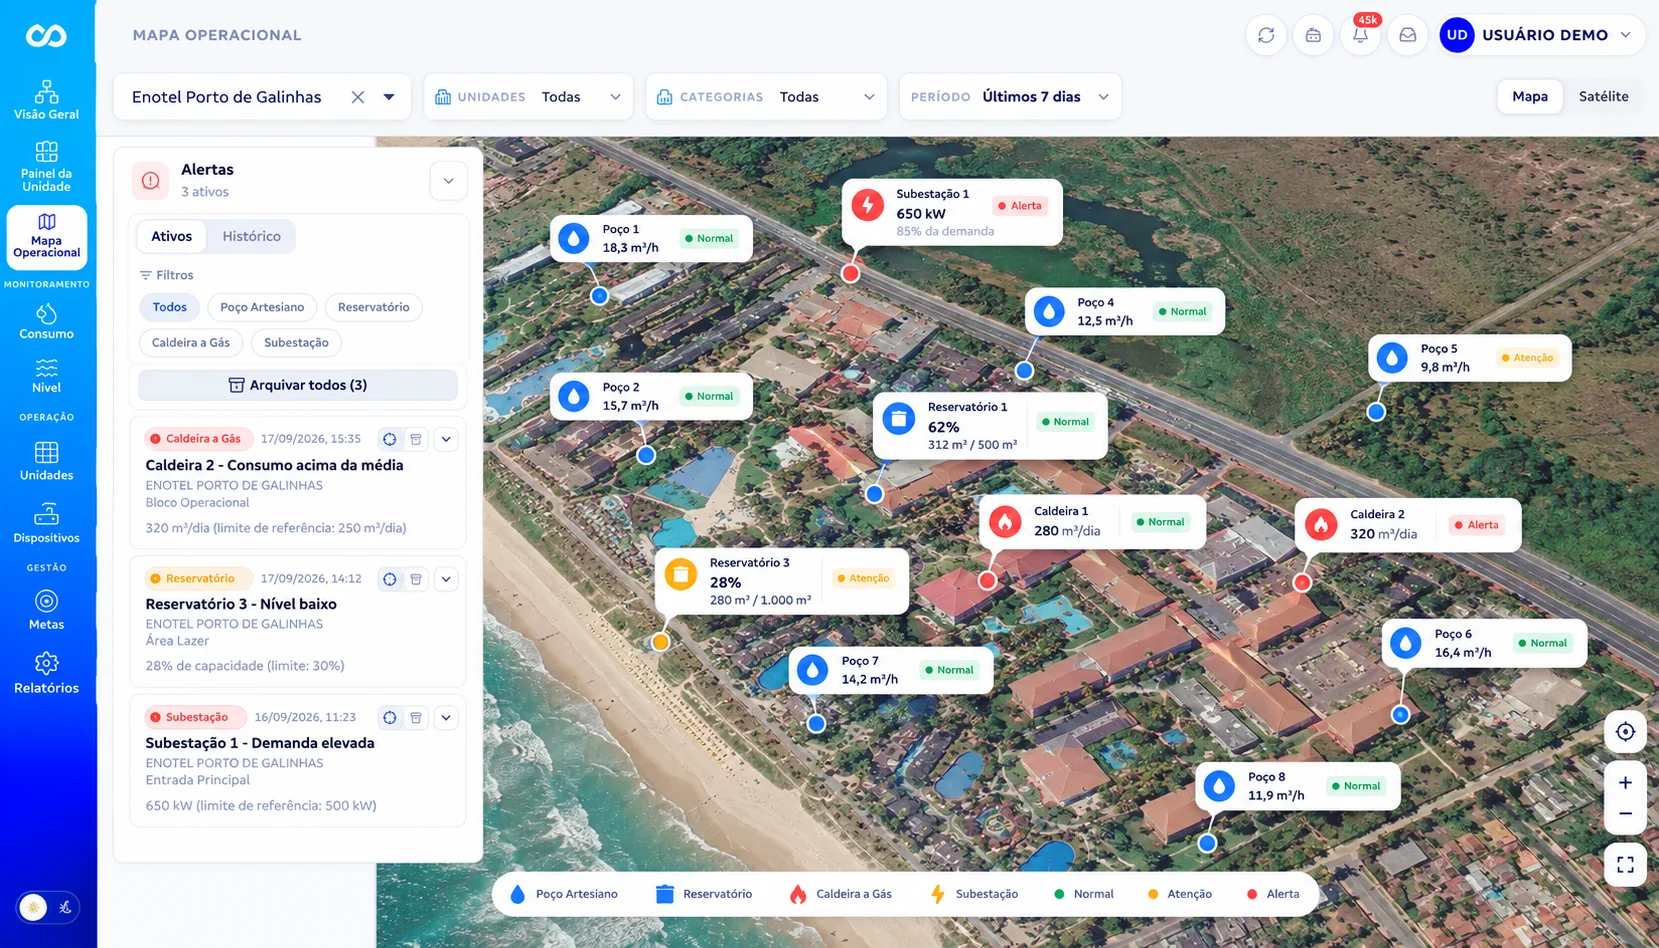Open Dispositivos in the sidebar
This screenshot has width=1659, height=948.
[x=46, y=524]
